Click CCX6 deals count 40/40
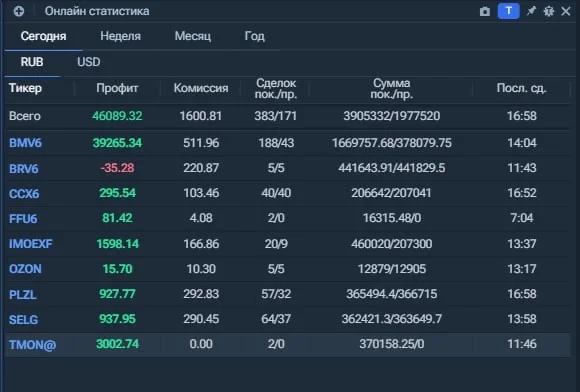This screenshot has height=392, width=580. [x=276, y=193]
